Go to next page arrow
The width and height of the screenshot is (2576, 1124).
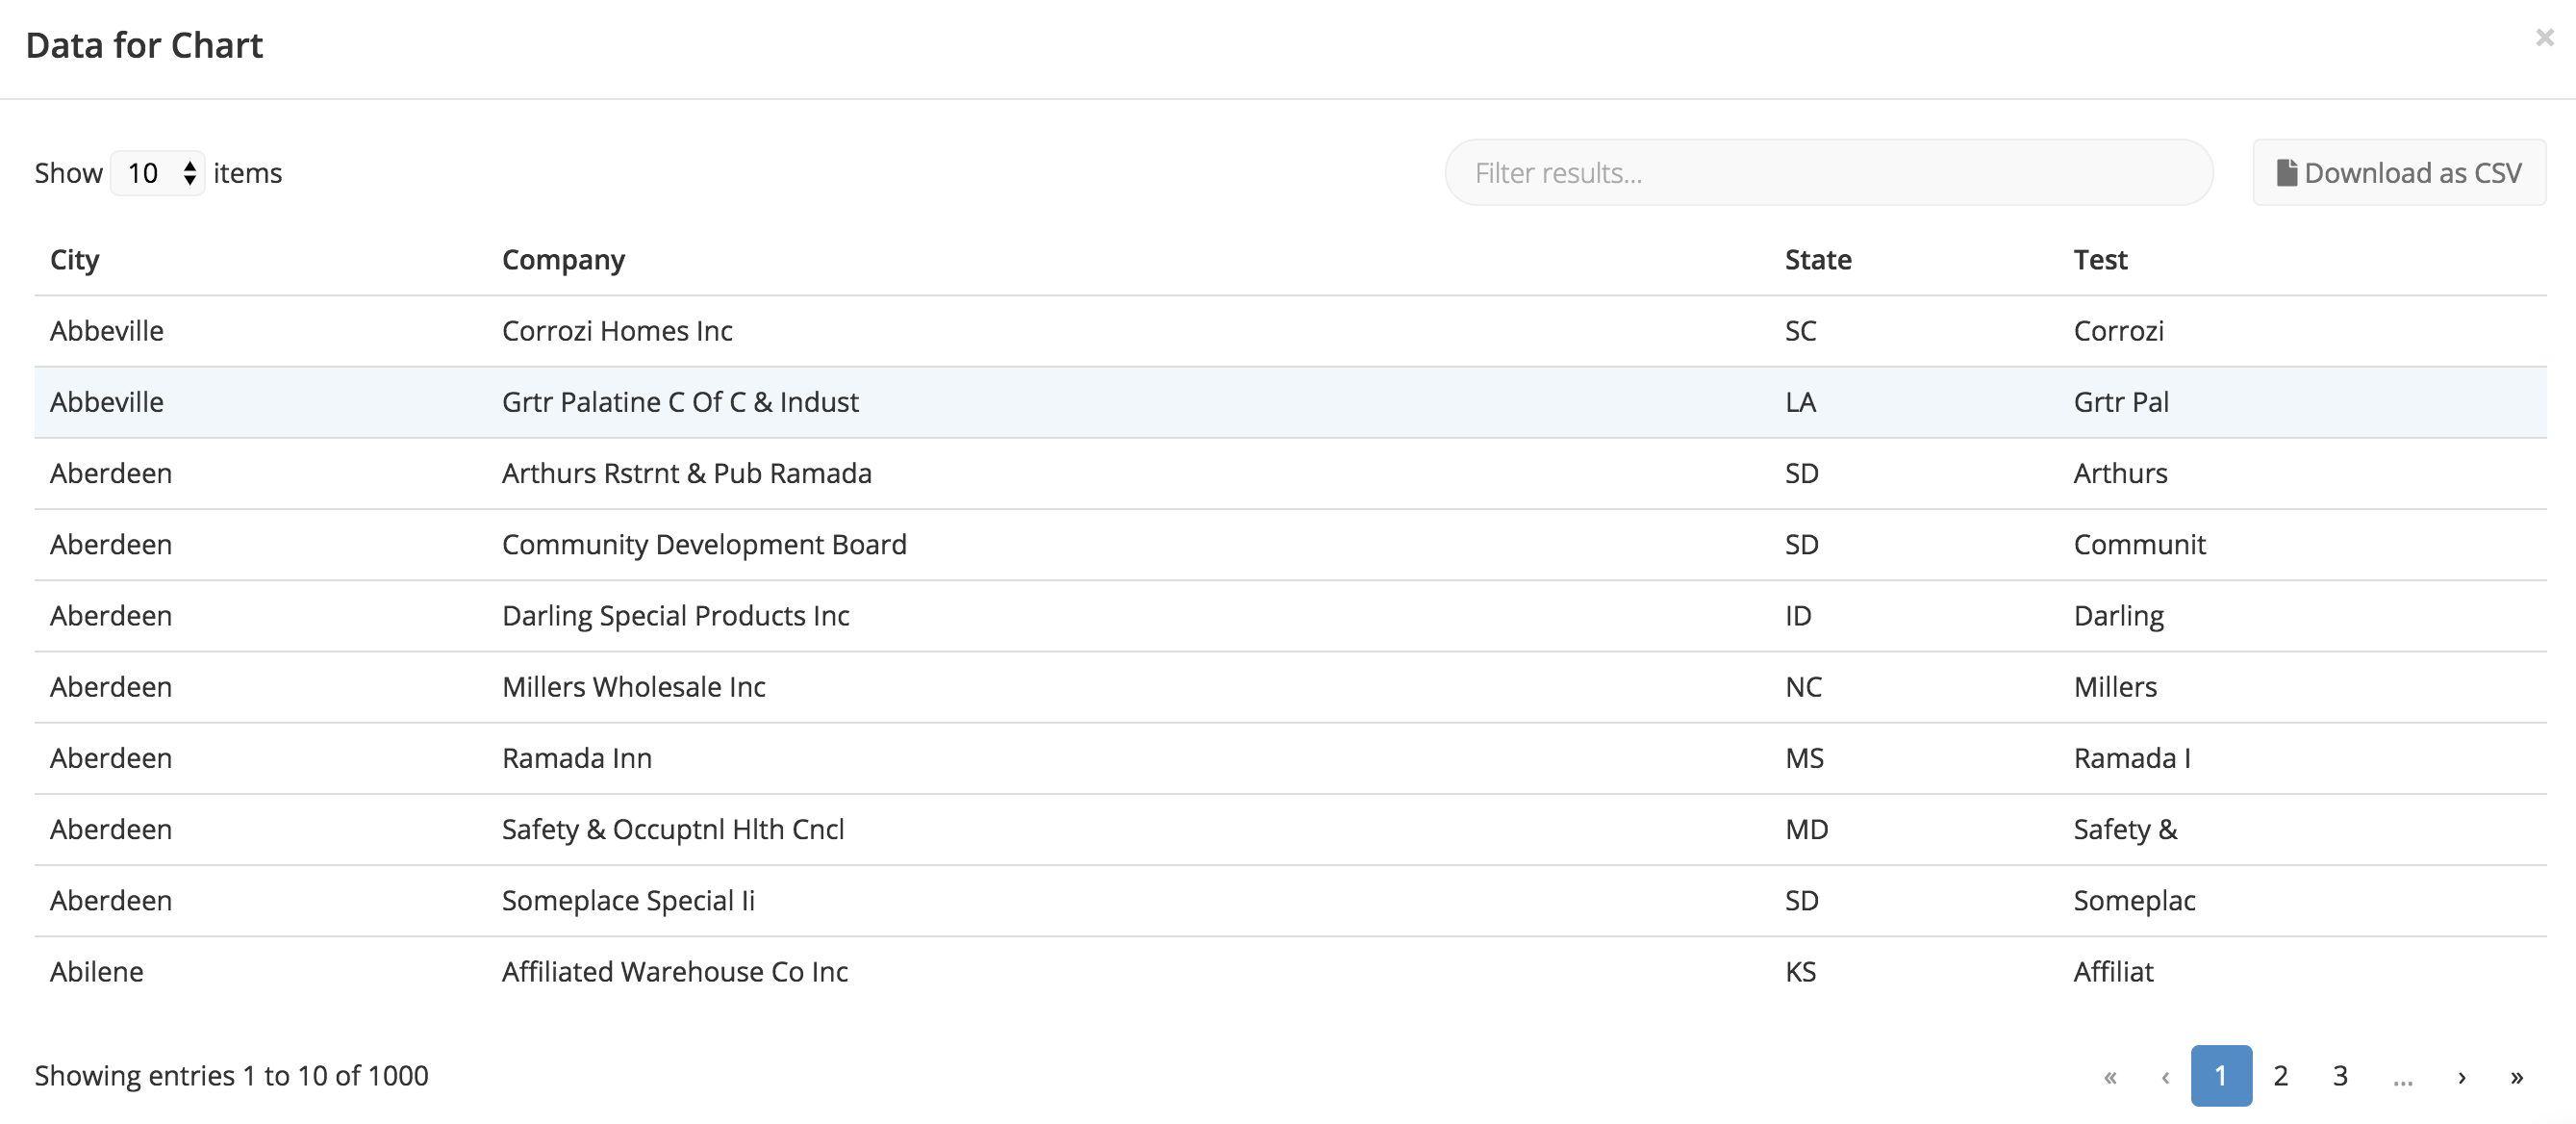(2461, 1076)
